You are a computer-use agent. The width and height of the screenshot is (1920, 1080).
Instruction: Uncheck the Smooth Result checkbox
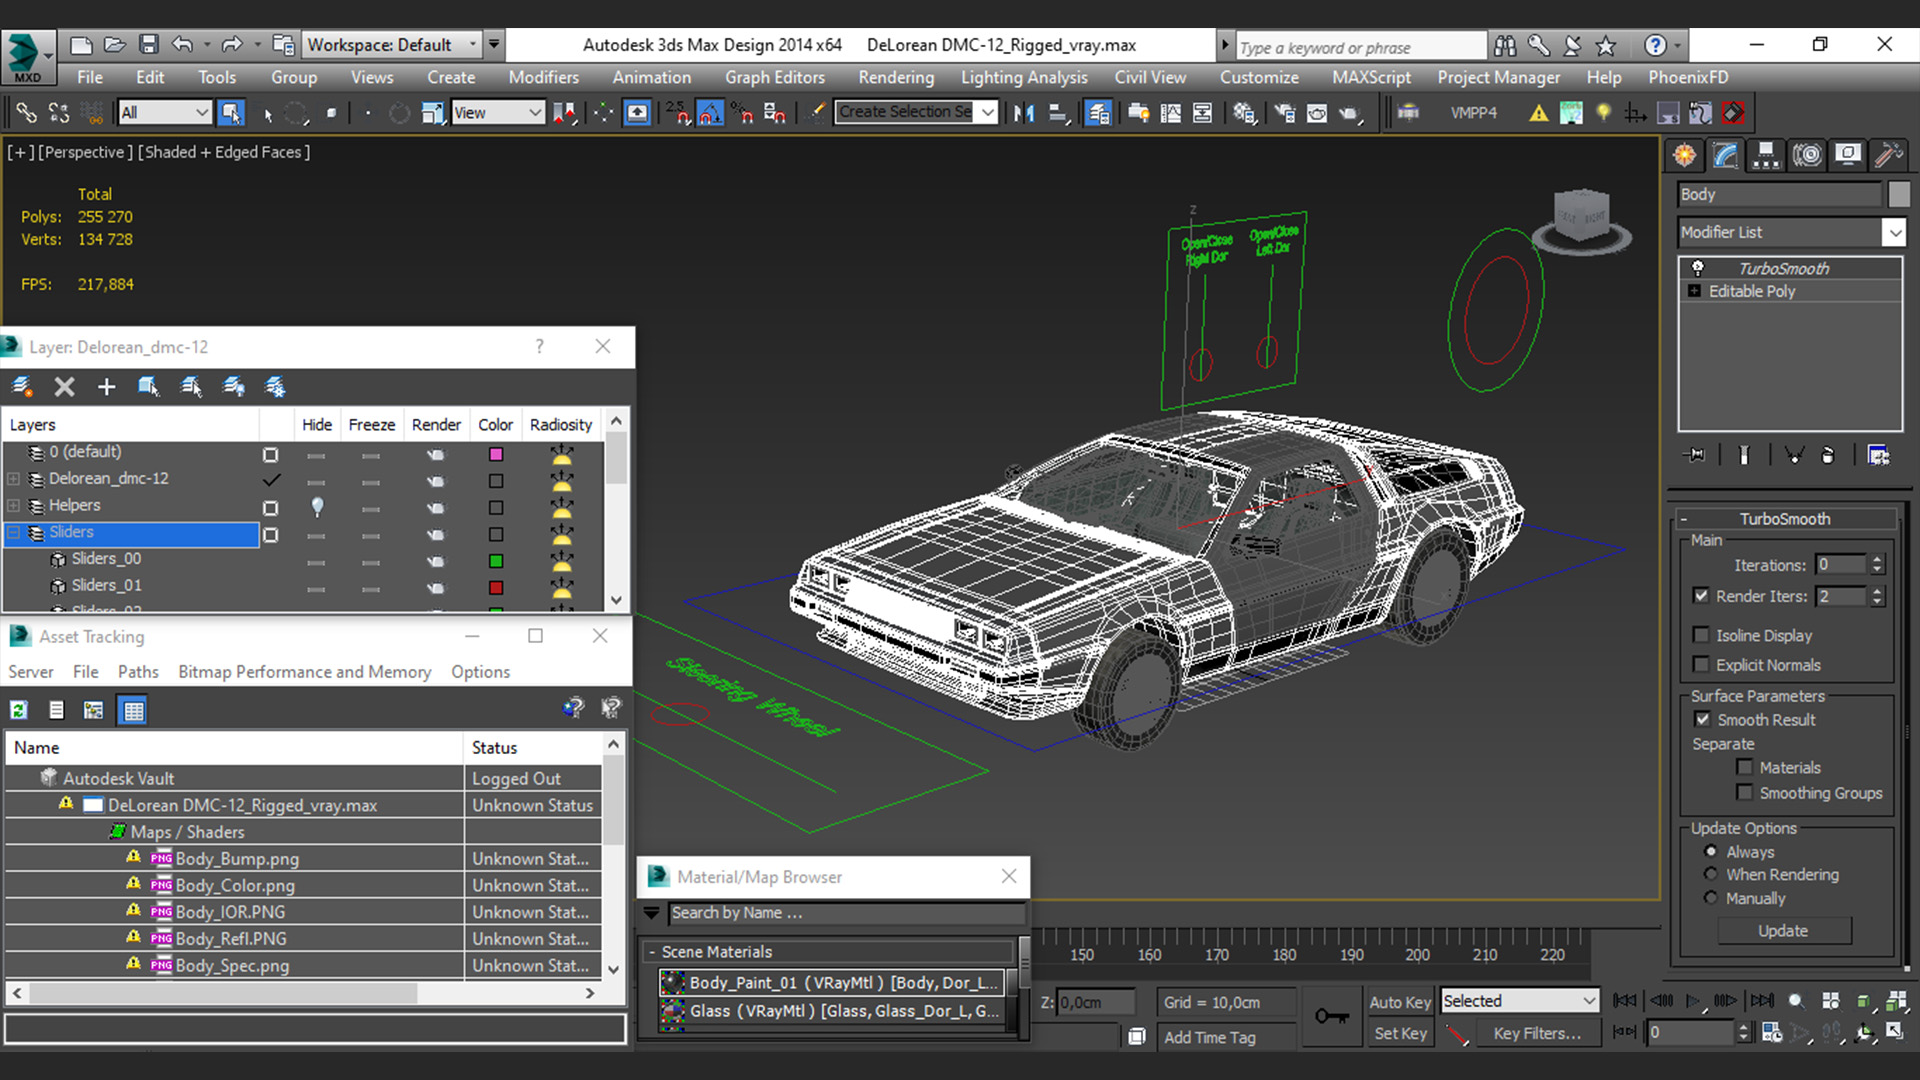pos(1702,719)
